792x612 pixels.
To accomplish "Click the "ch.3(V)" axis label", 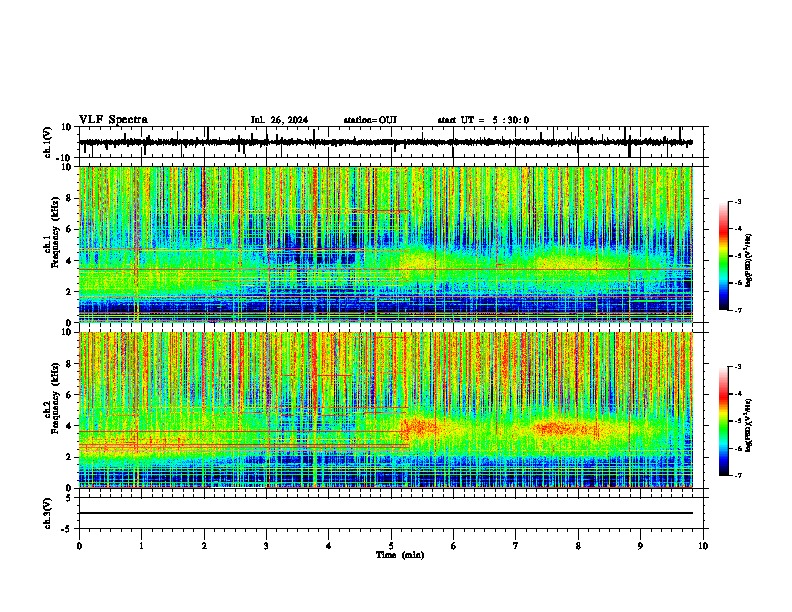I will tap(48, 513).
